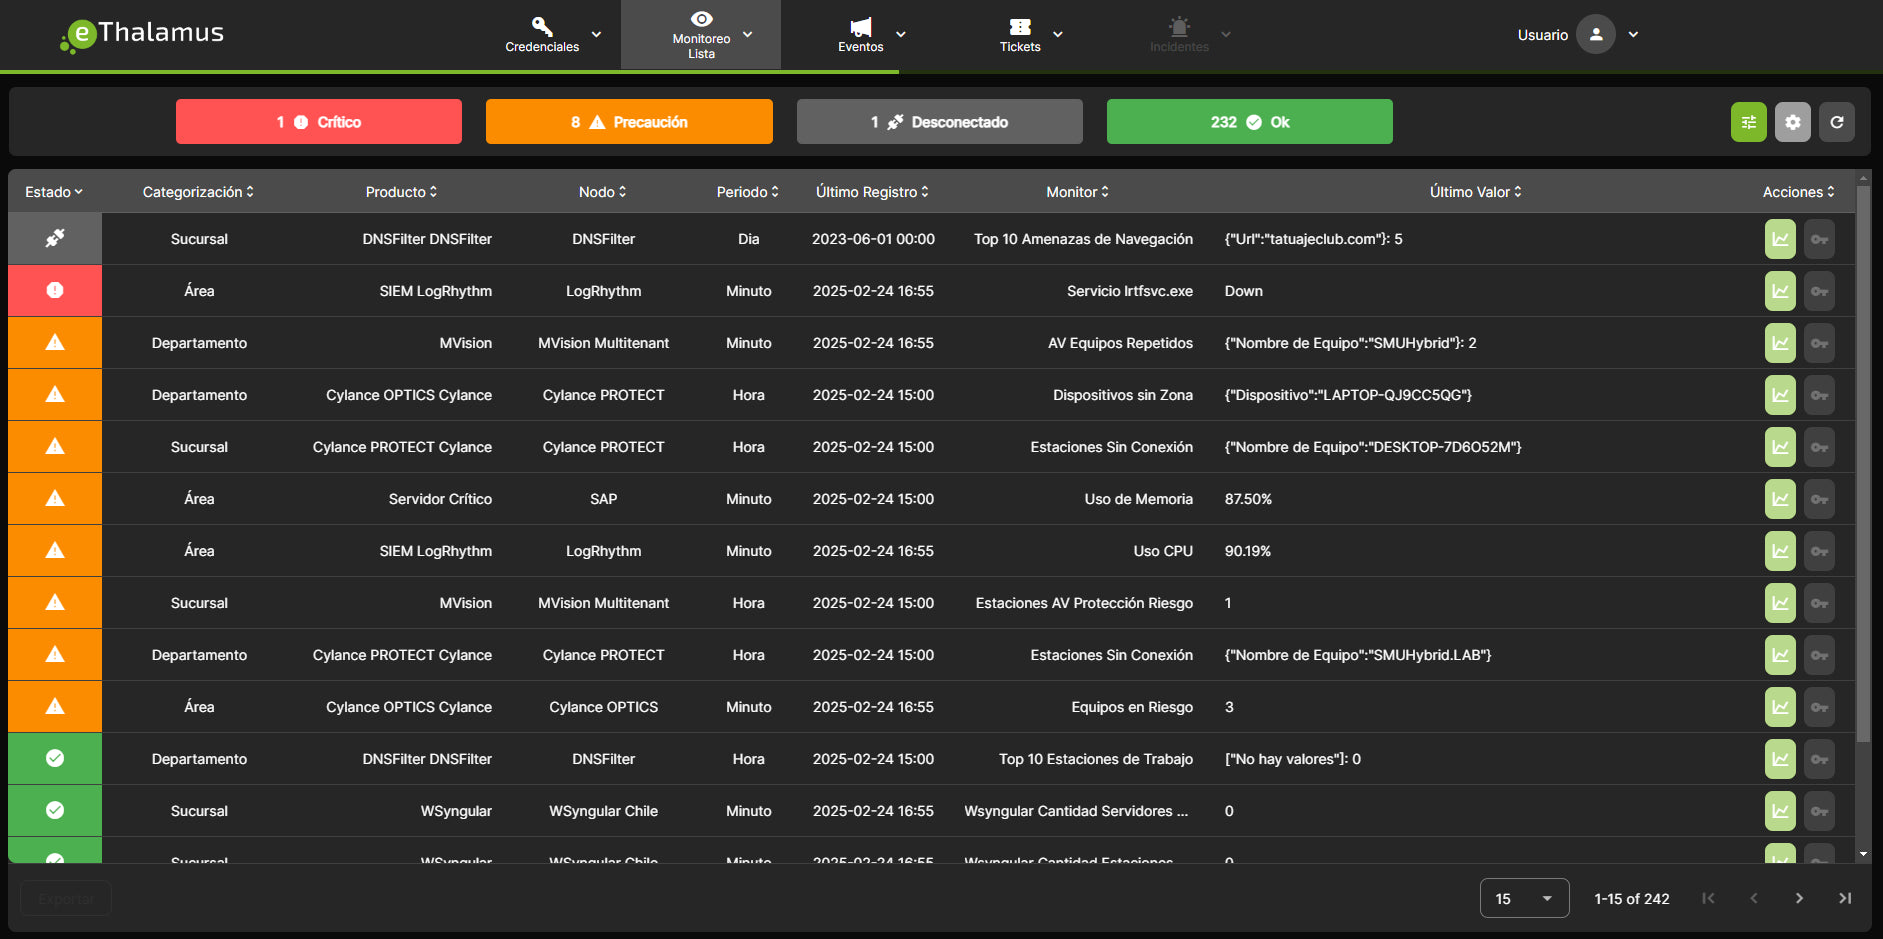
Task: Toggle the Crítico status filter
Action: 318,122
